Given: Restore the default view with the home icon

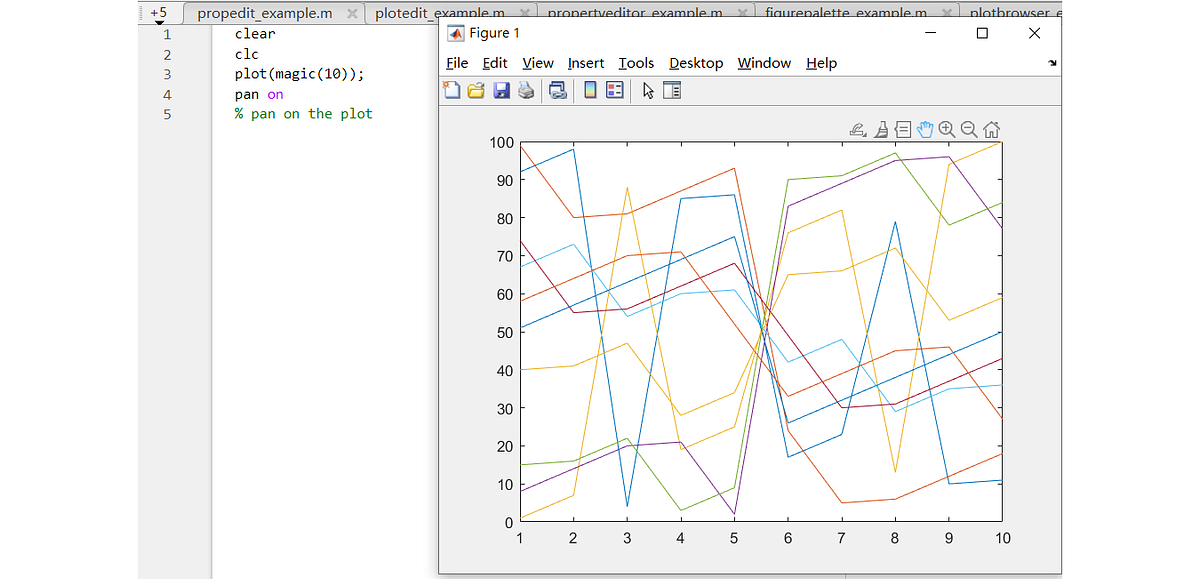Looking at the screenshot, I should pyautogui.click(x=990, y=128).
